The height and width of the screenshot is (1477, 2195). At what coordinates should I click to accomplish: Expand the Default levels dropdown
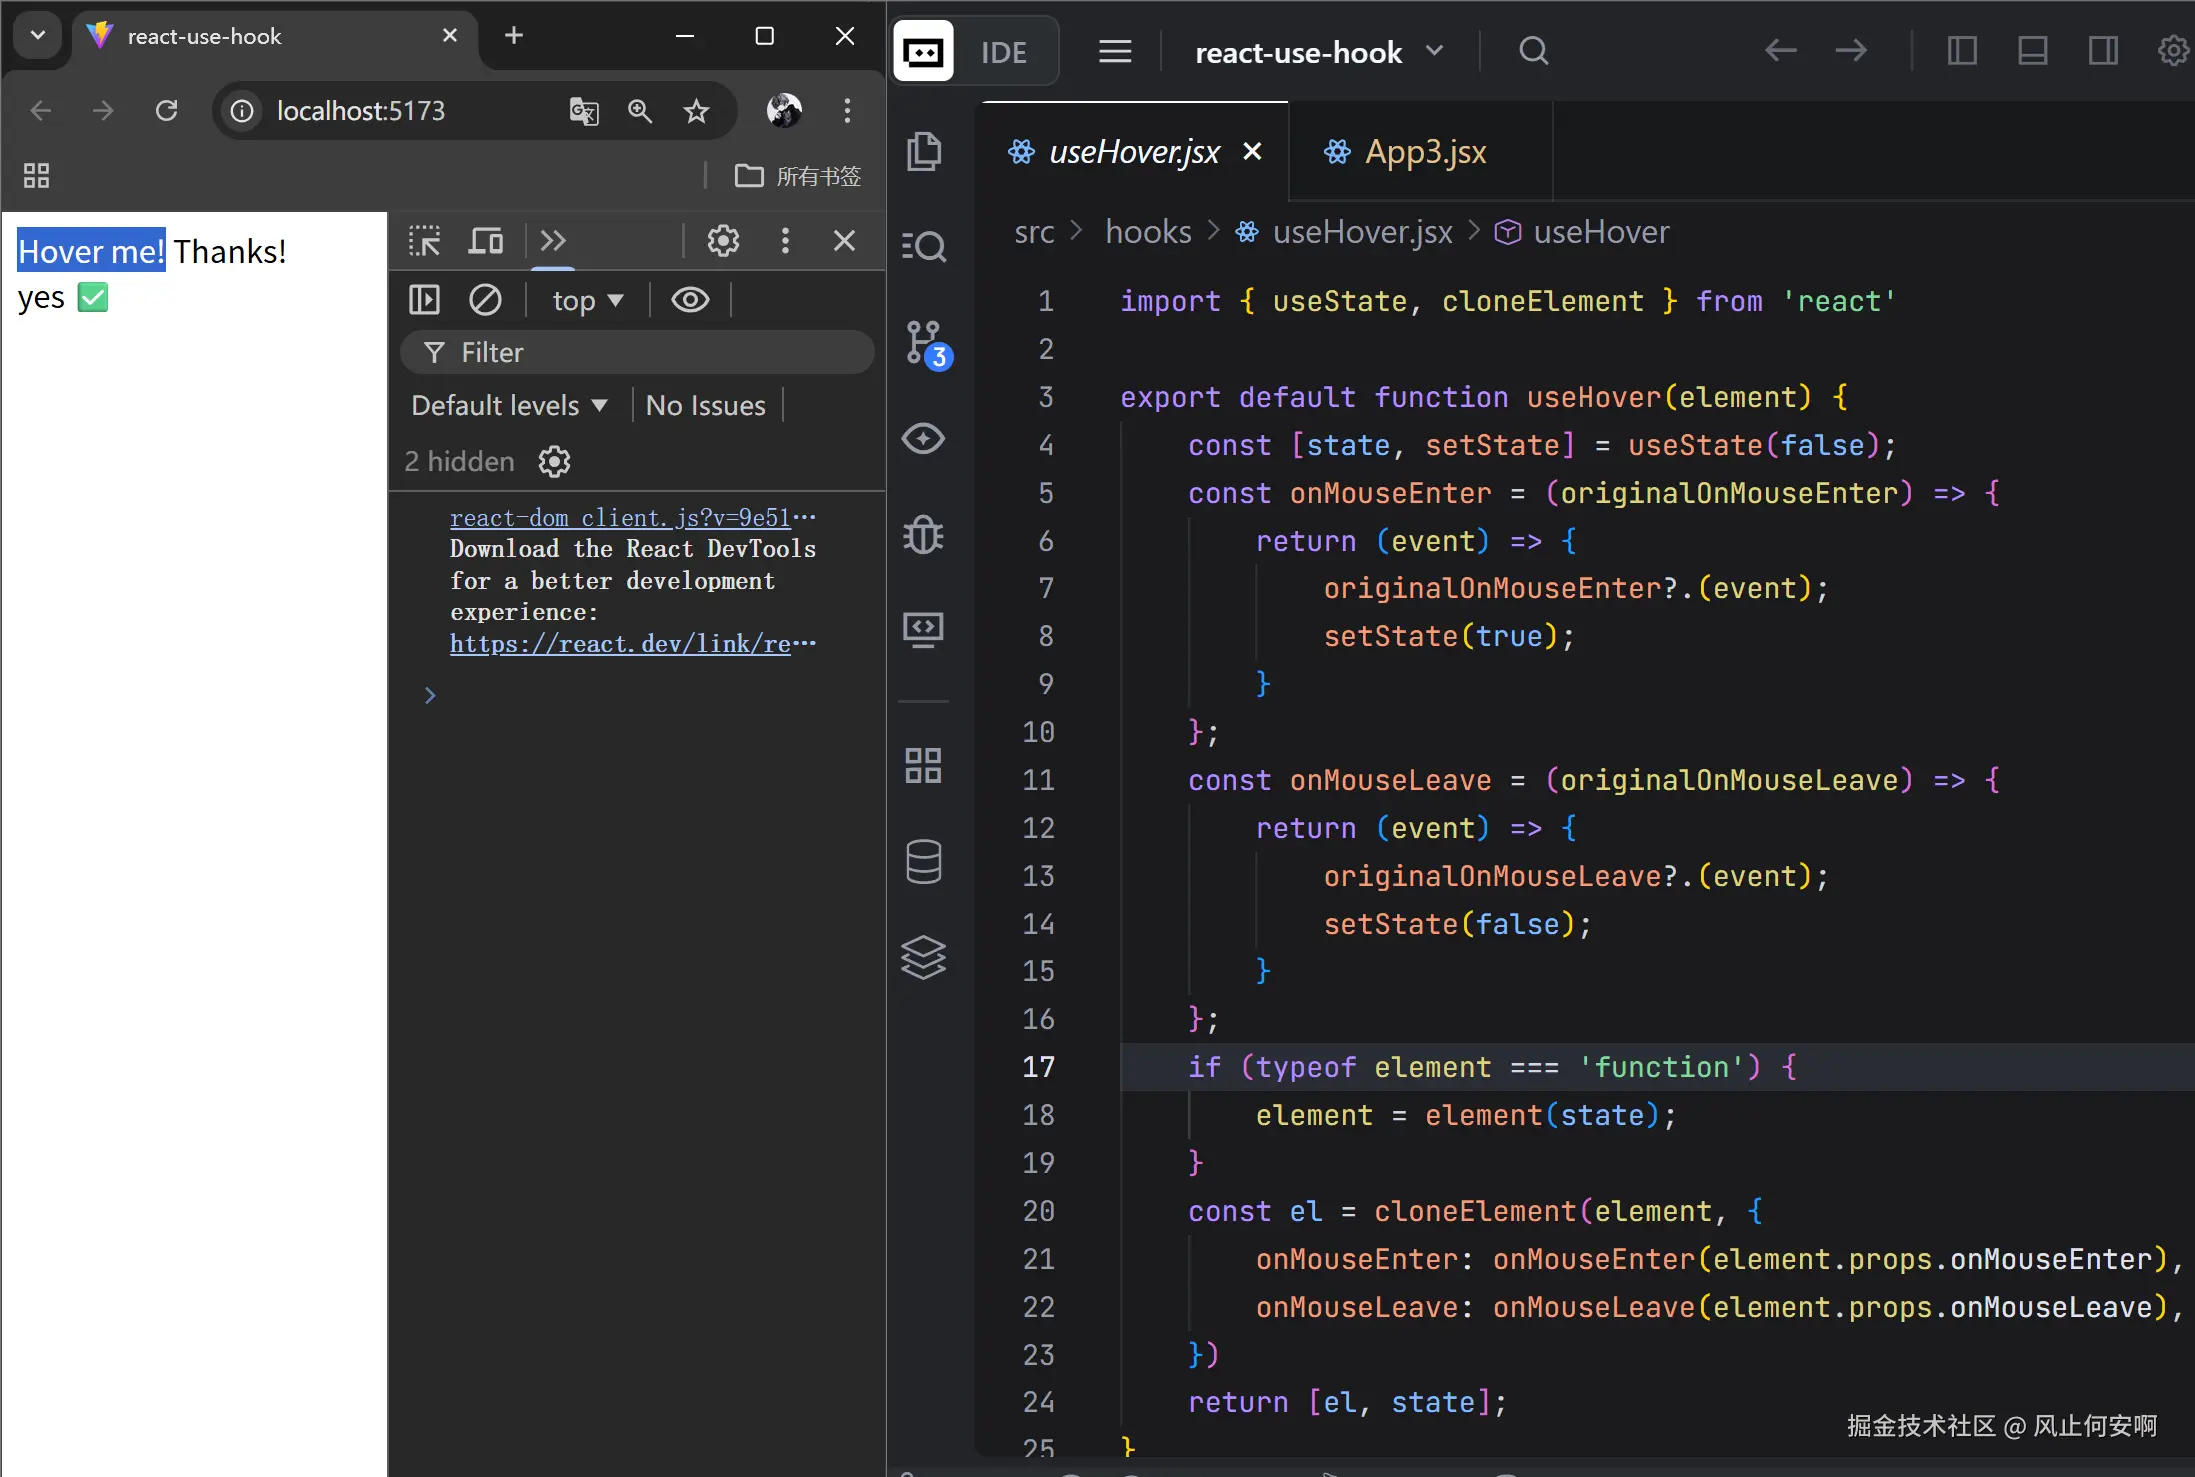[x=509, y=406]
